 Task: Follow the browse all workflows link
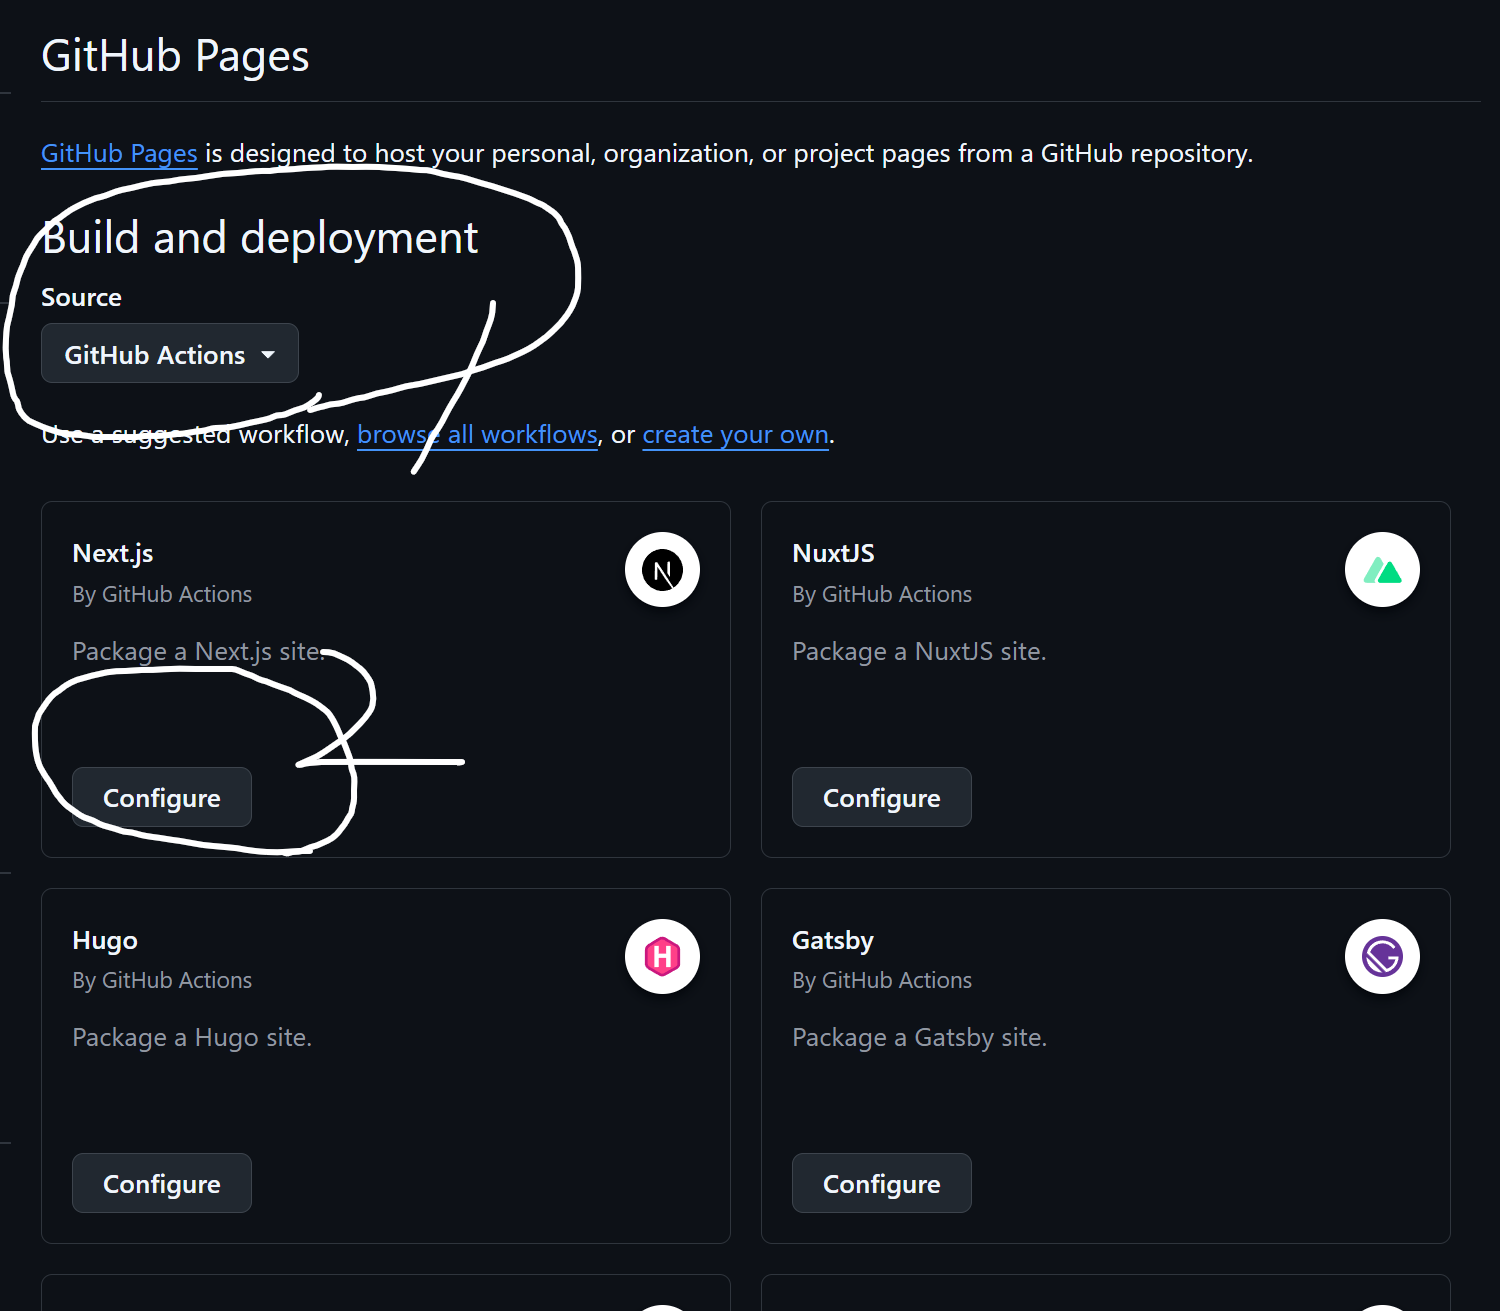(477, 434)
